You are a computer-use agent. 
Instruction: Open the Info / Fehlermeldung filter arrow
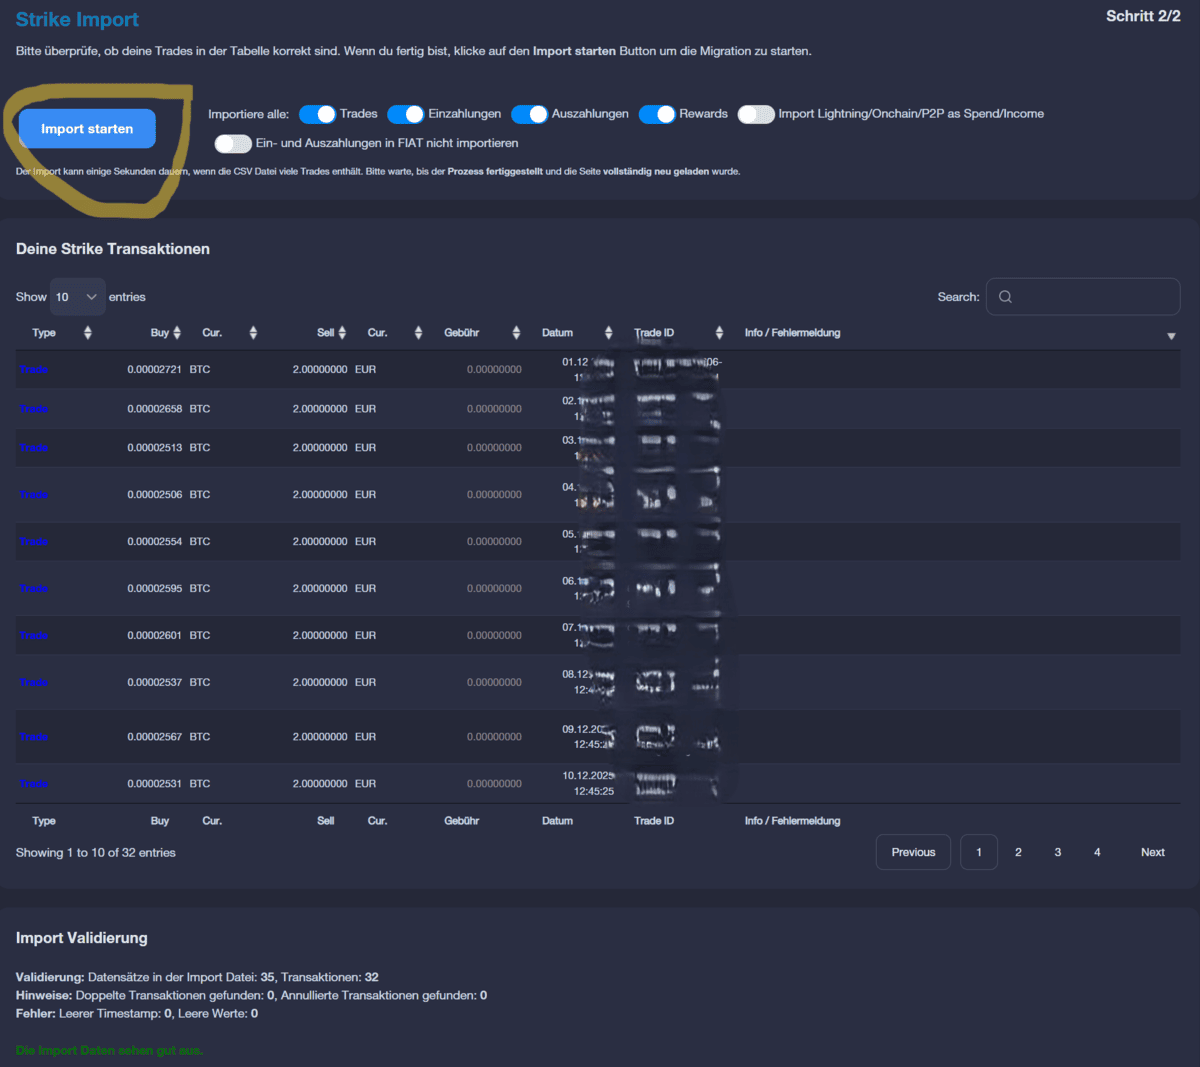(x=1171, y=335)
